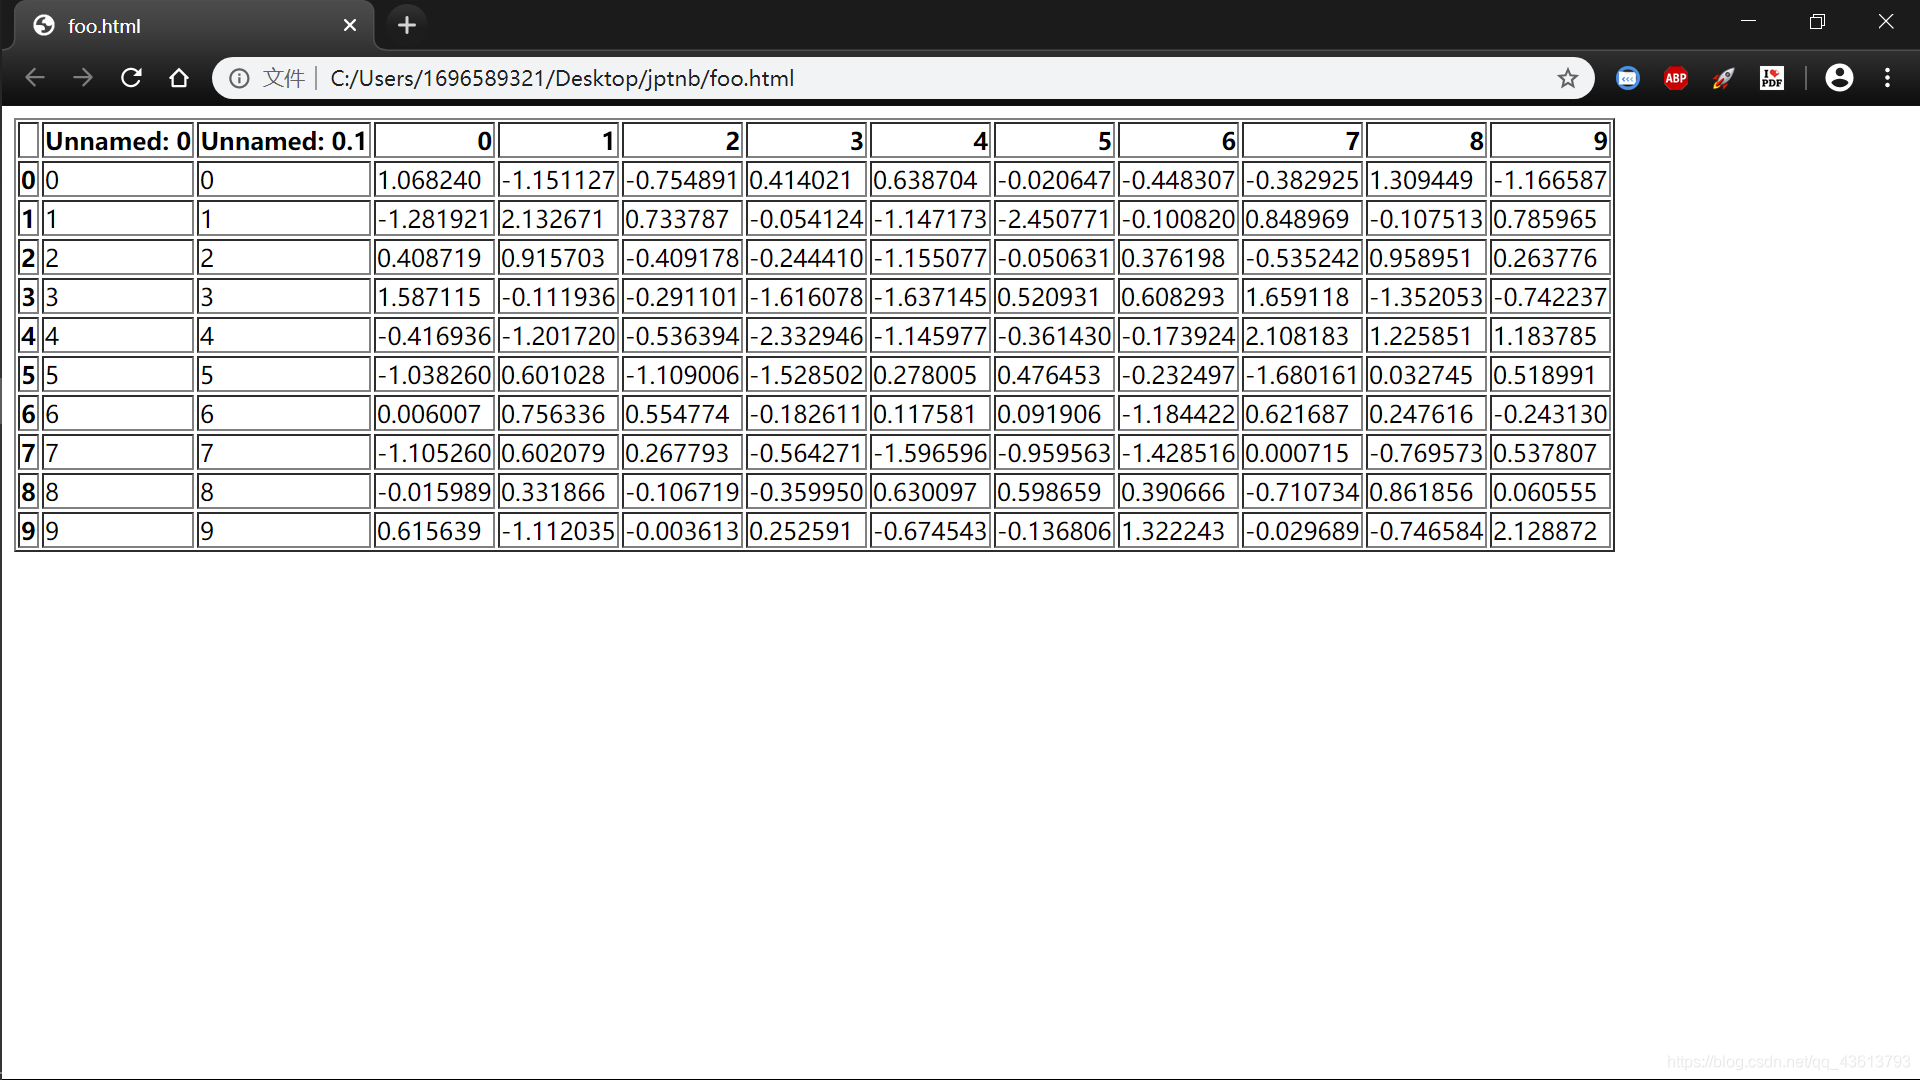Image resolution: width=1920 pixels, height=1080 pixels.
Task: Click the cell containing 0.060555
Action: tap(1550, 492)
